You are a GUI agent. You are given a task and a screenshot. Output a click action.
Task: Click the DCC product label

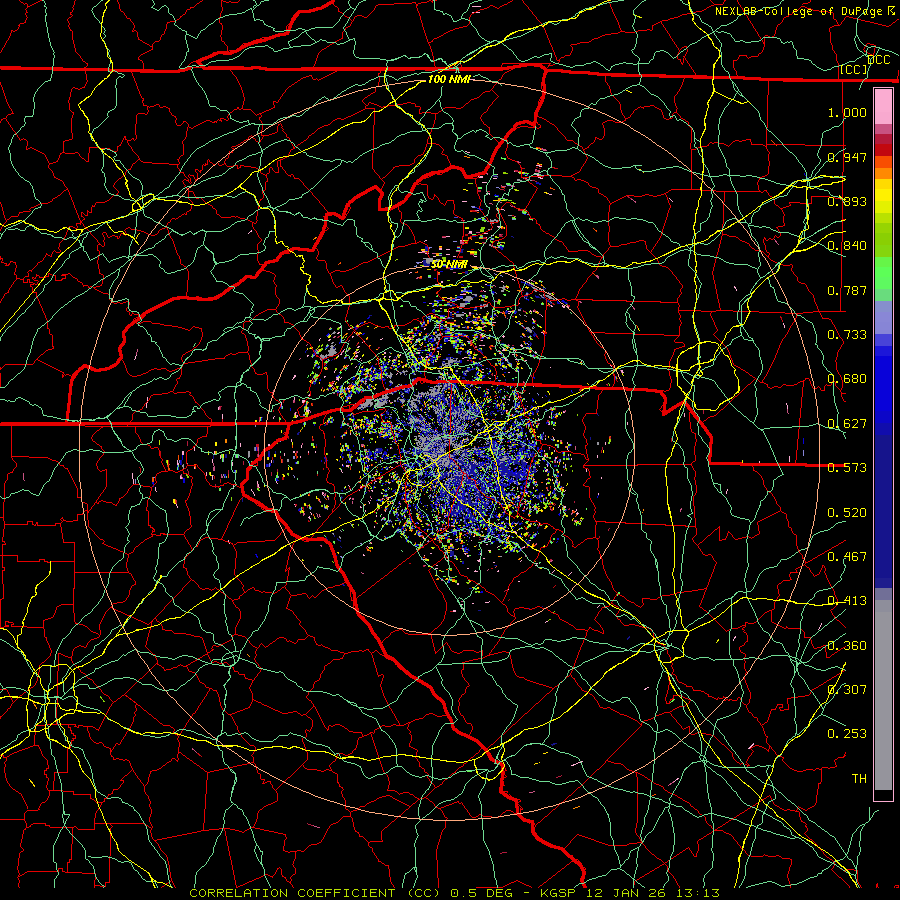click(879, 60)
